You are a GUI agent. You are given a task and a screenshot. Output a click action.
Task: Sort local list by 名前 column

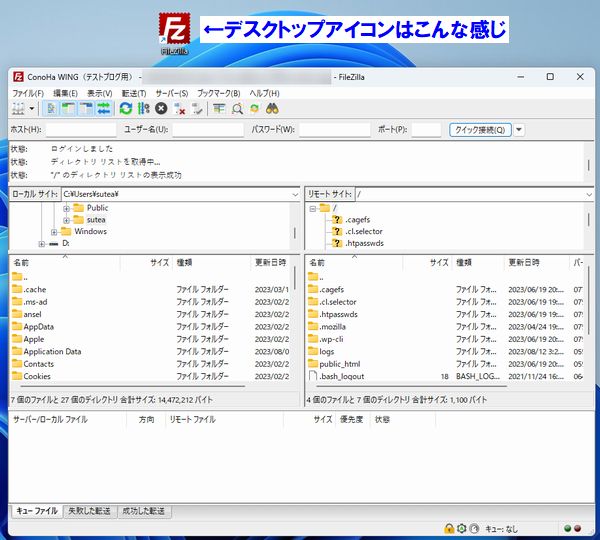pyautogui.click(x=65, y=263)
